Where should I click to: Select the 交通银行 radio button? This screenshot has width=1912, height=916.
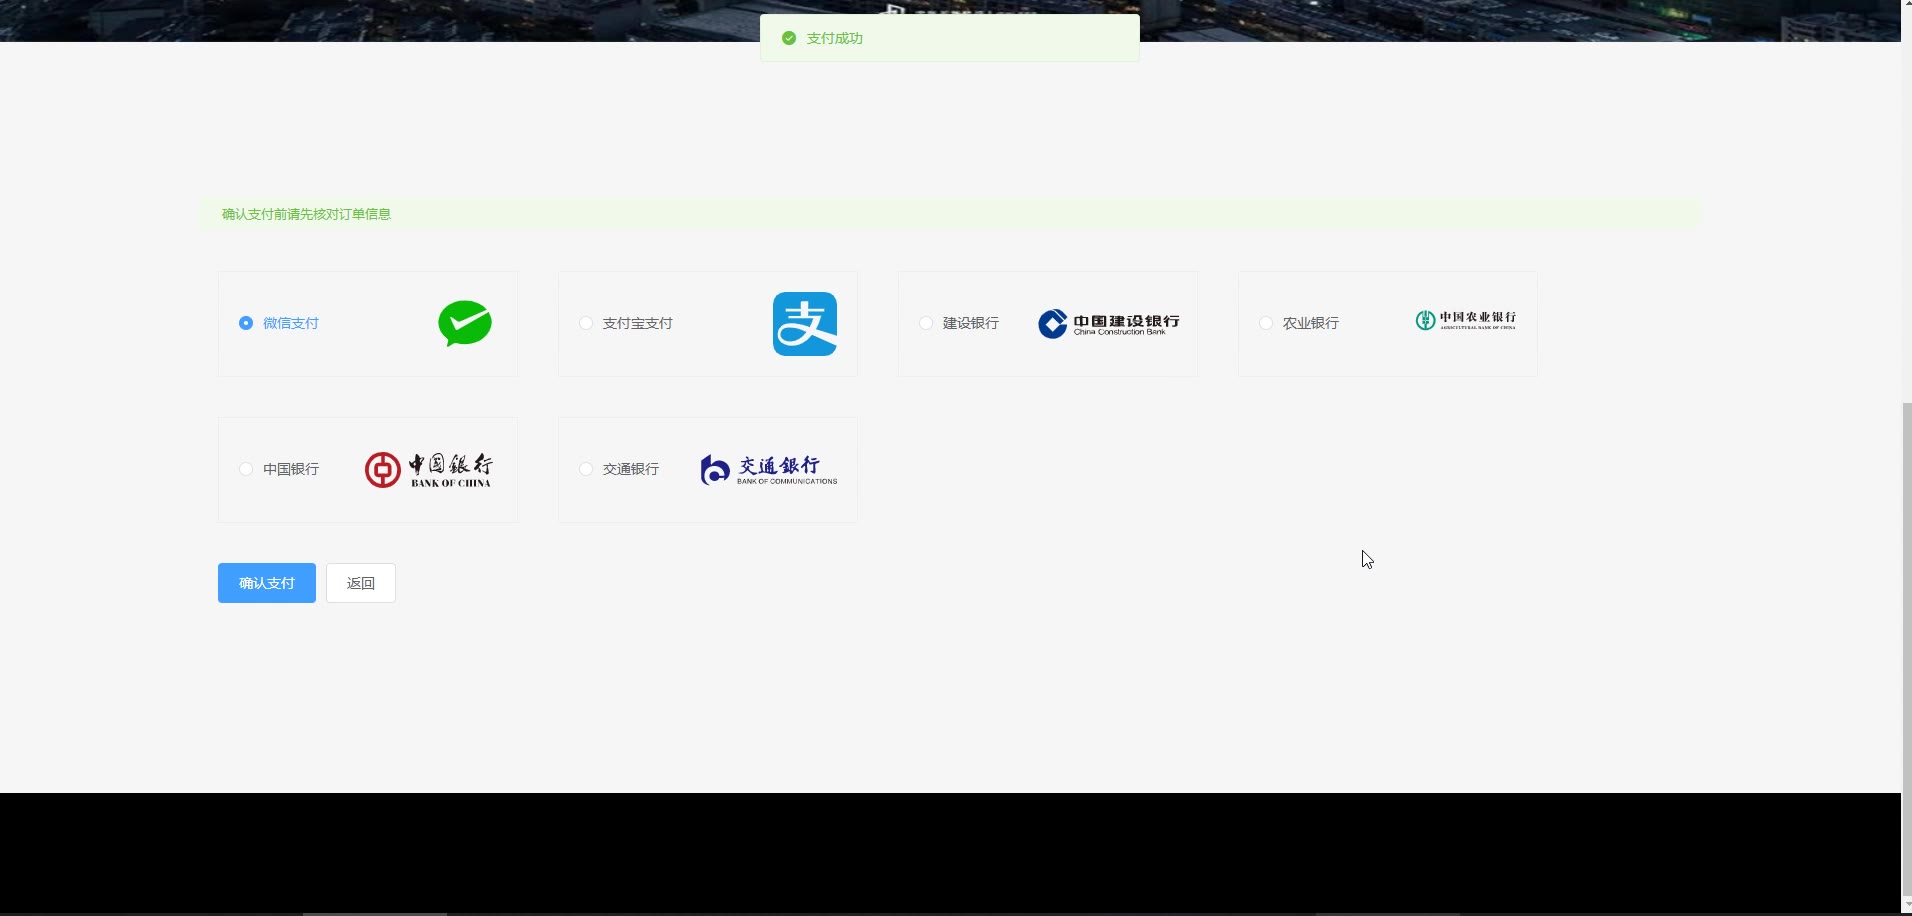[586, 469]
